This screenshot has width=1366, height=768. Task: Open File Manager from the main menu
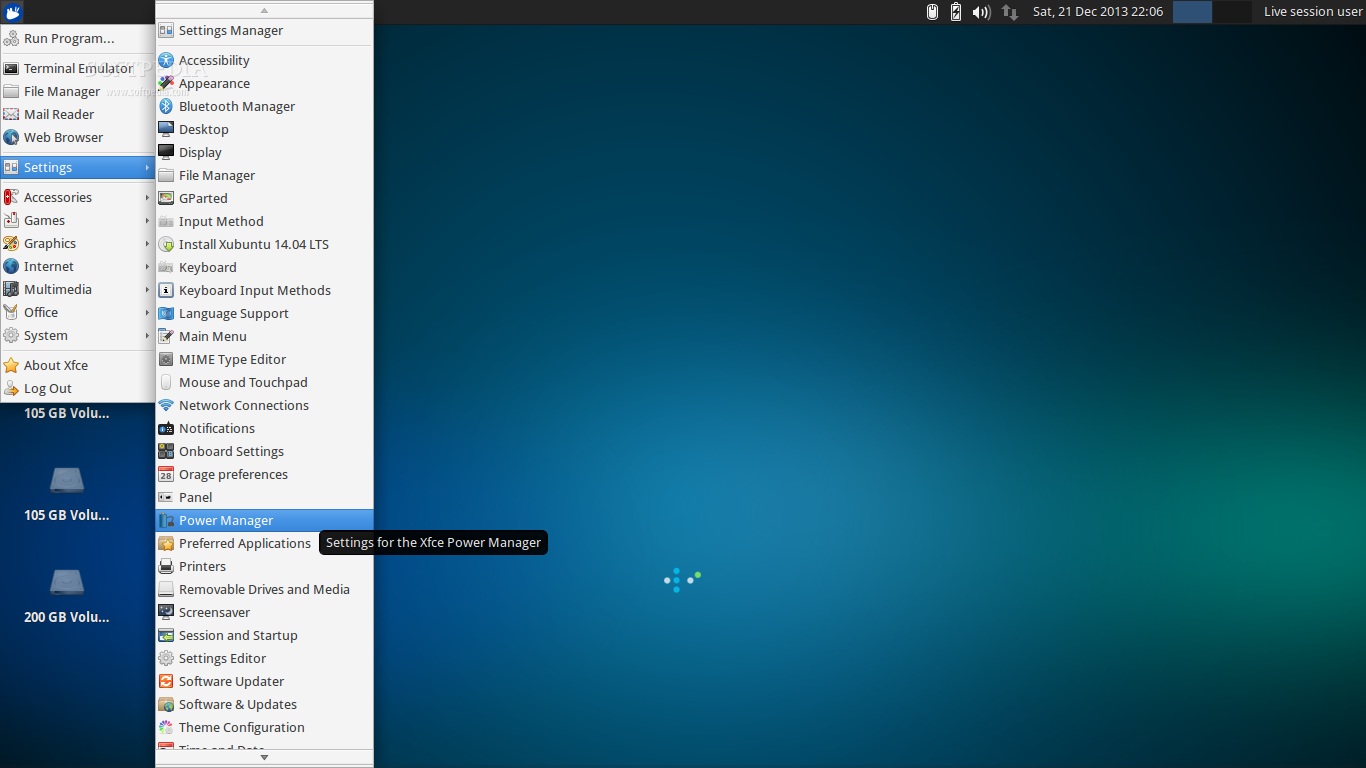click(77, 91)
